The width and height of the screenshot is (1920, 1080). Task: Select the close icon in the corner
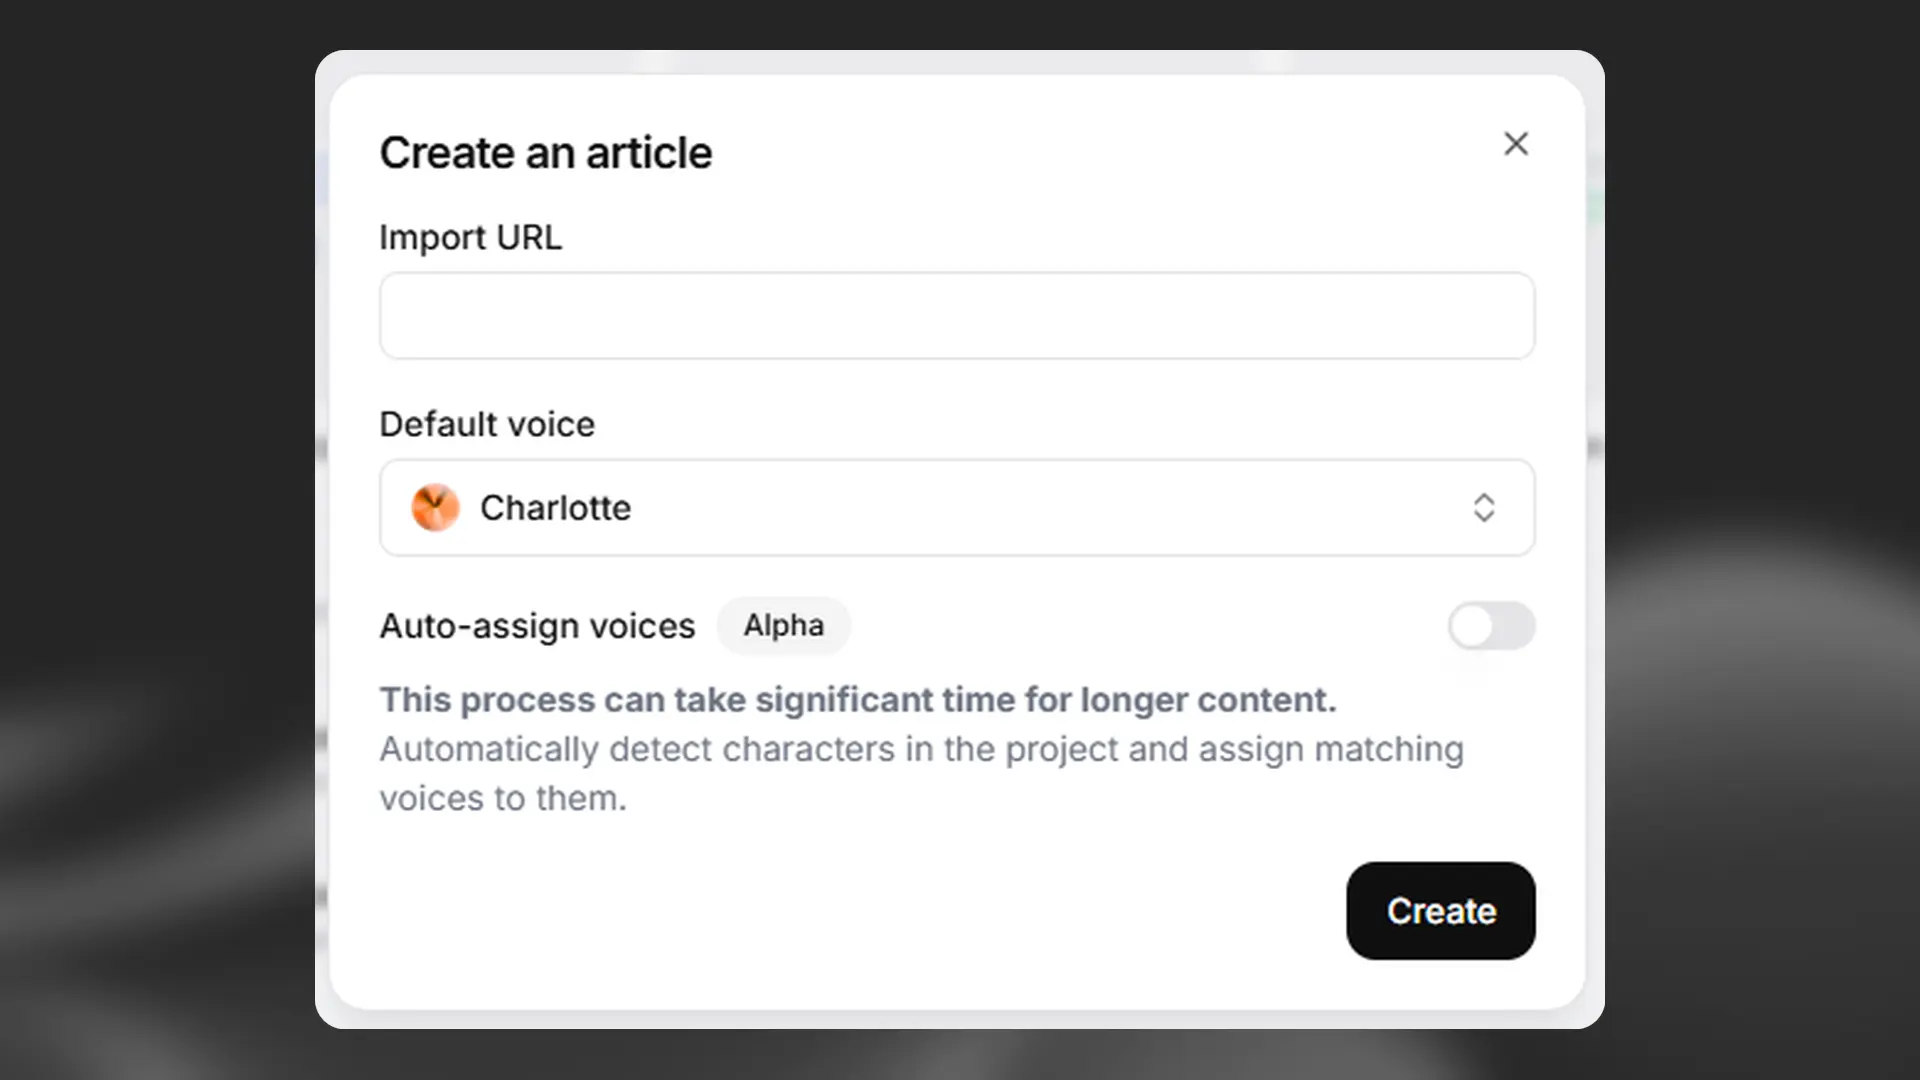click(x=1516, y=144)
